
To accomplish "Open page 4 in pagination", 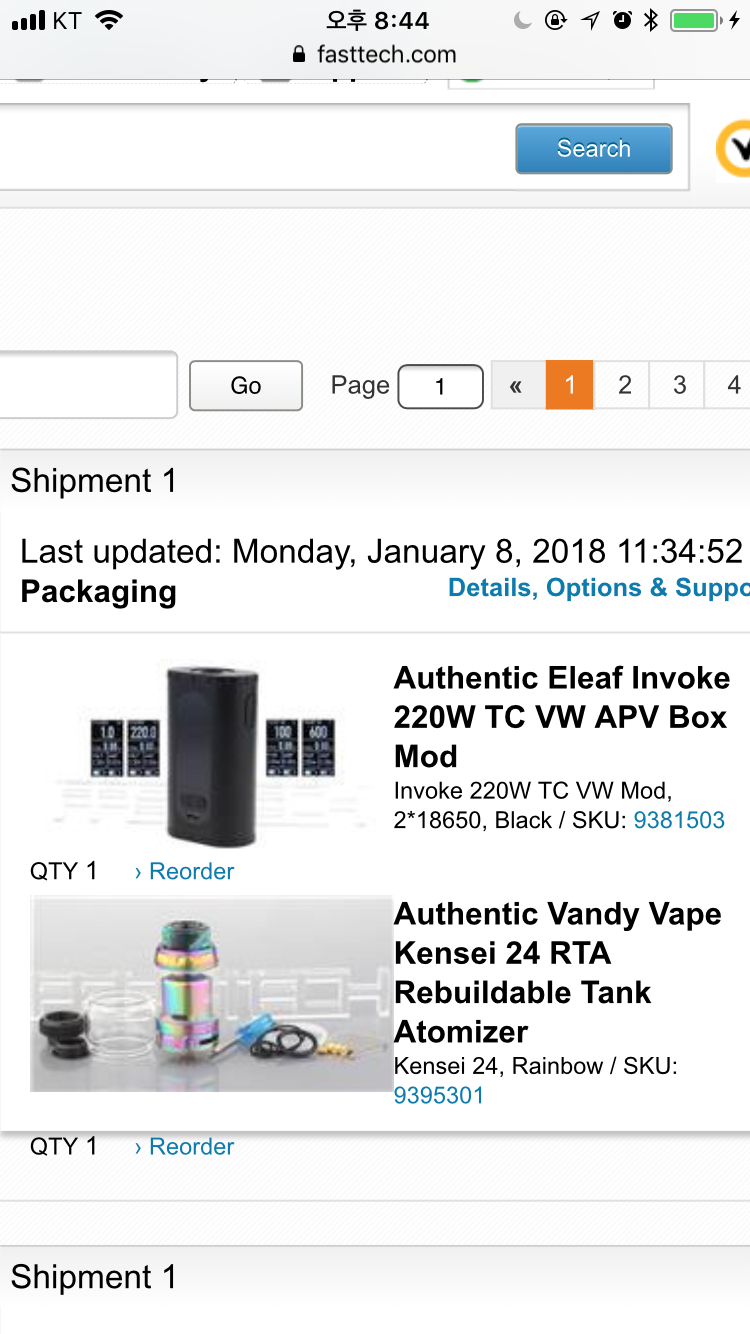I will [x=733, y=385].
